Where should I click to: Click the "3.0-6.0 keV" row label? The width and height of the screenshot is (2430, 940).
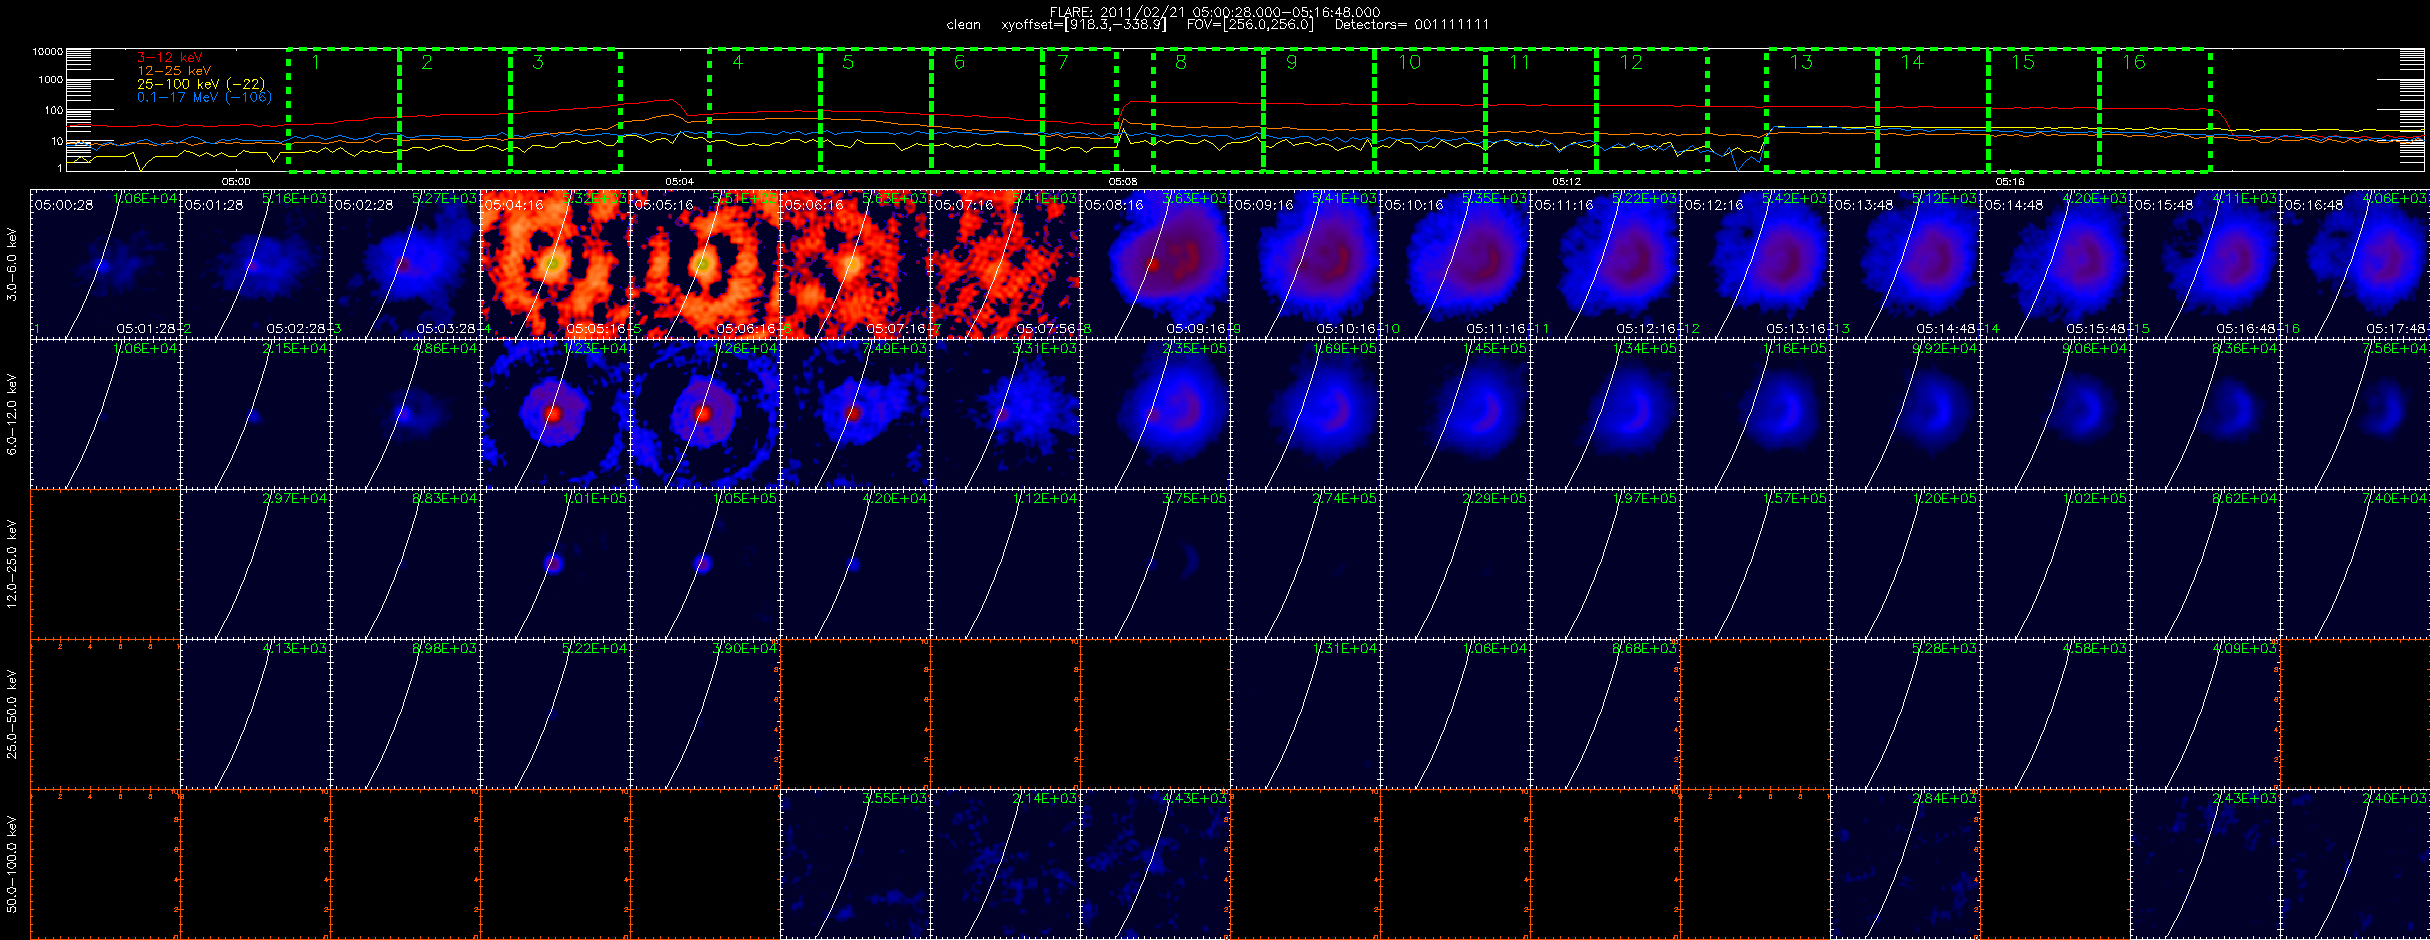(x=12, y=264)
